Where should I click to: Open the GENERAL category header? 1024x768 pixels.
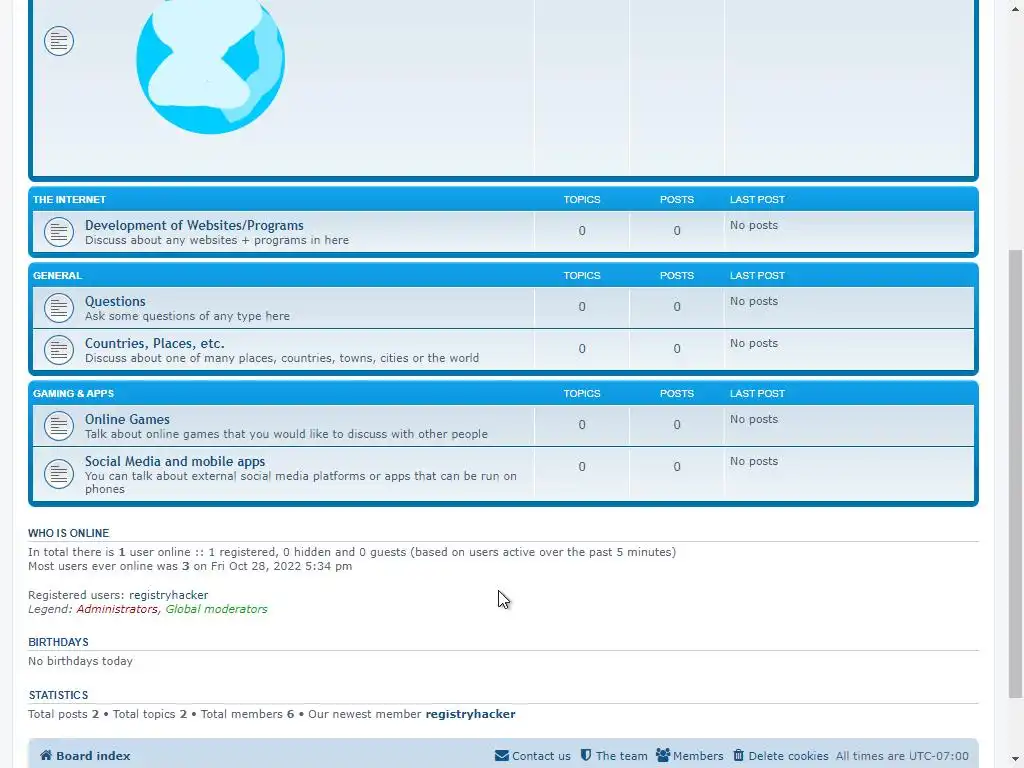coord(57,276)
